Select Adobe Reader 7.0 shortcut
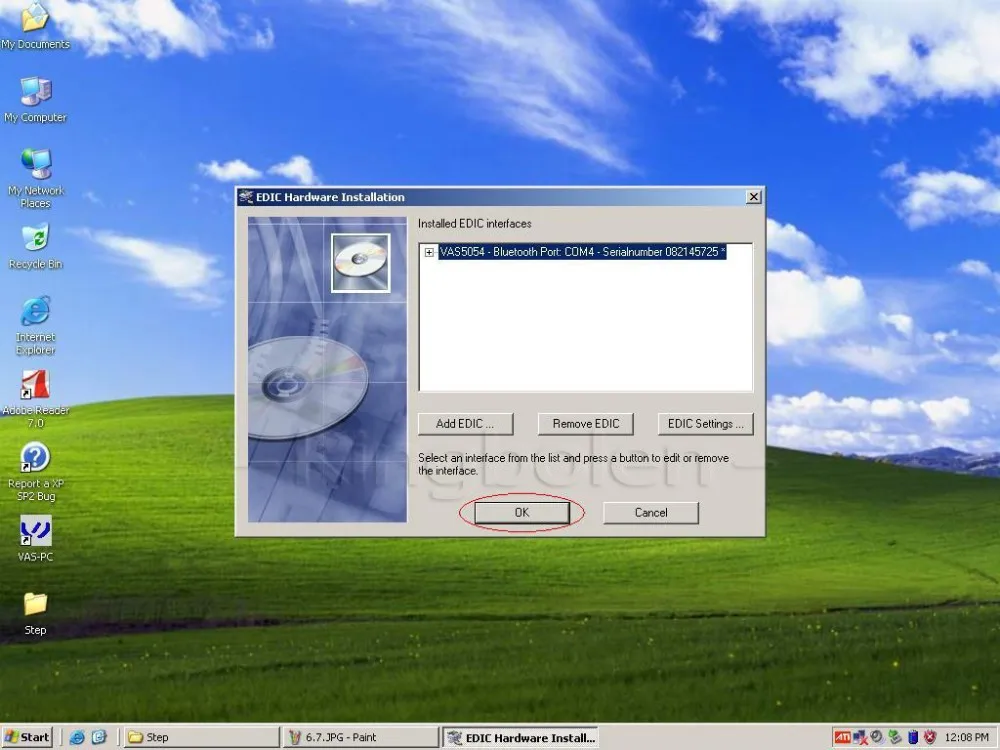The height and width of the screenshot is (750, 1000). [x=35, y=399]
